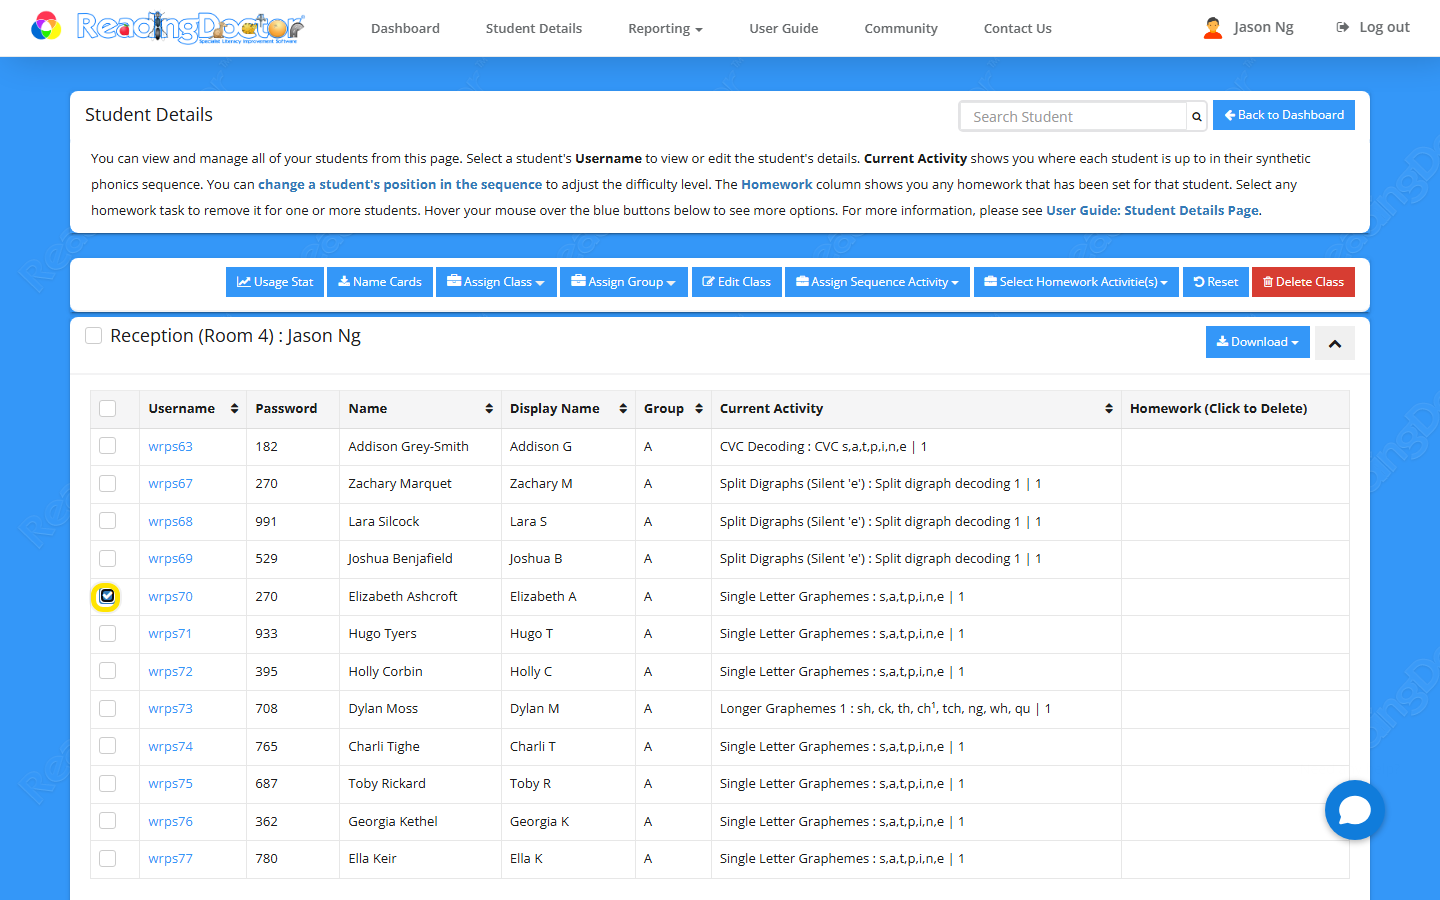Check the box for wrps67

108,483
